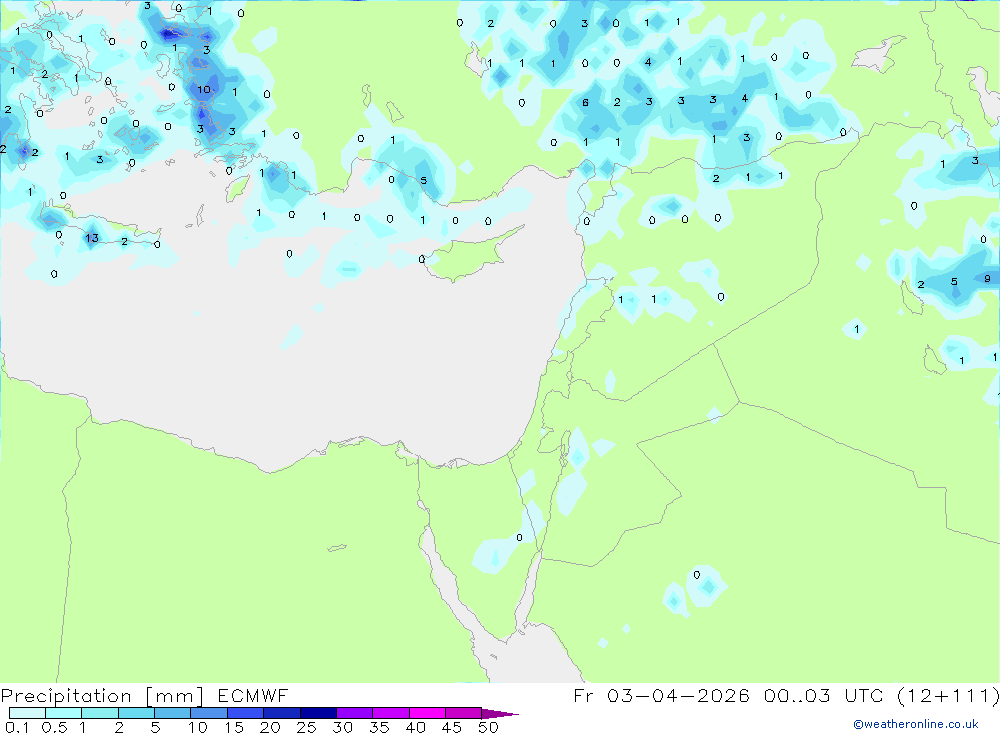Click the legend label '25'
This screenshot has height=733, width=1000.
[x=306, y=727]
